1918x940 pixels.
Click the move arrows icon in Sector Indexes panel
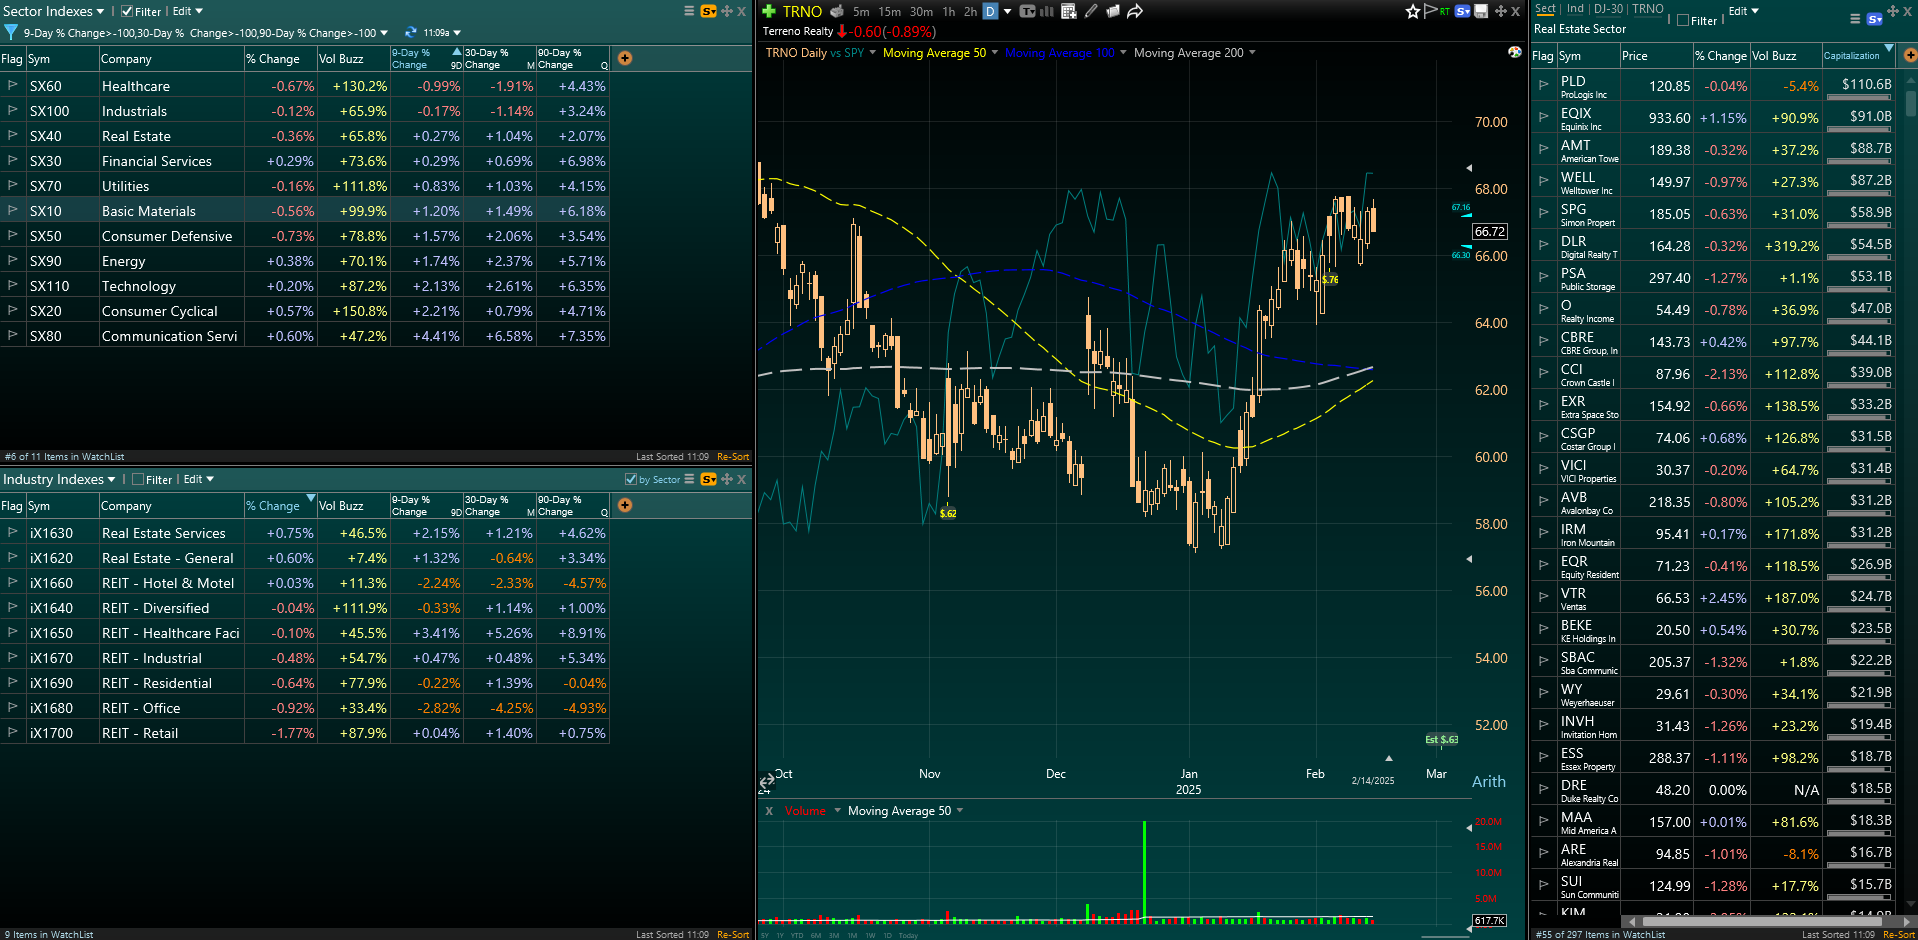pyautogui.click(x=727, y=11)
